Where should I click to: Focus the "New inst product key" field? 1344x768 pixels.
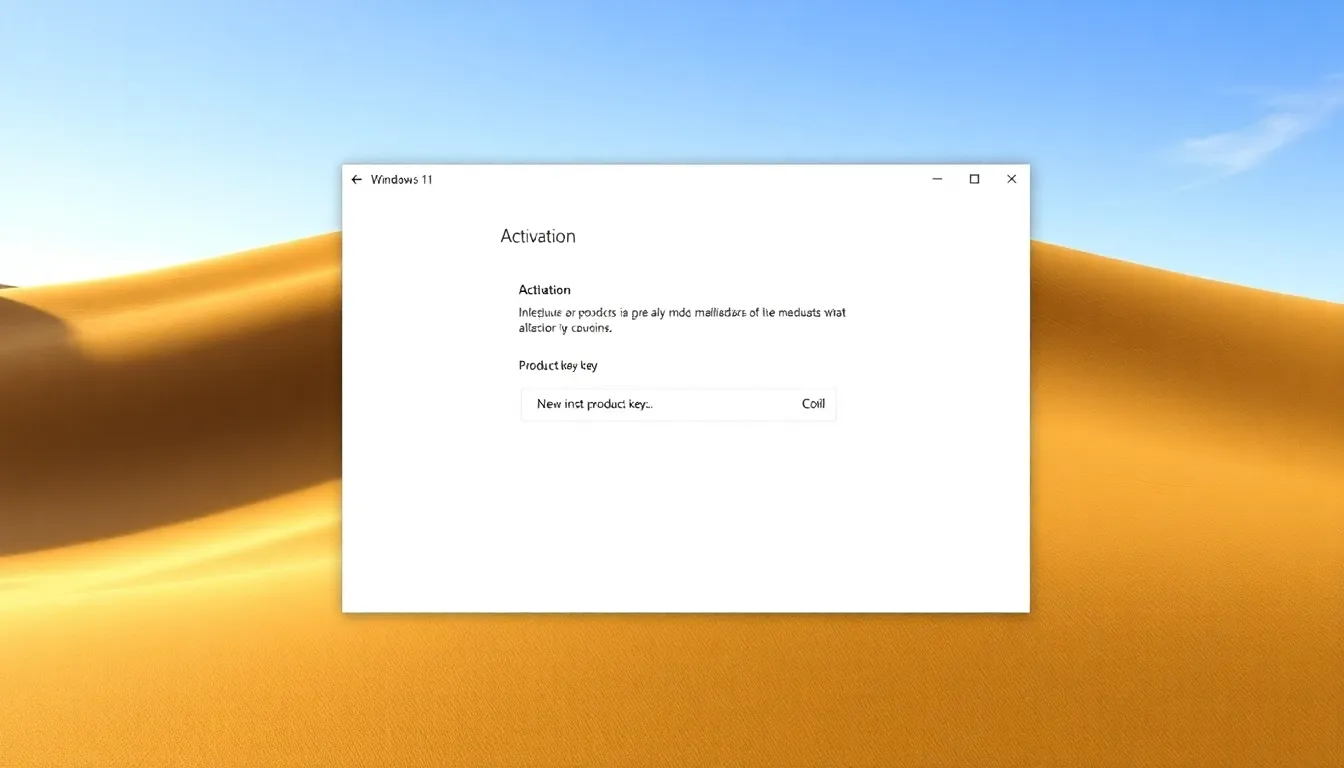coord(594,404)
